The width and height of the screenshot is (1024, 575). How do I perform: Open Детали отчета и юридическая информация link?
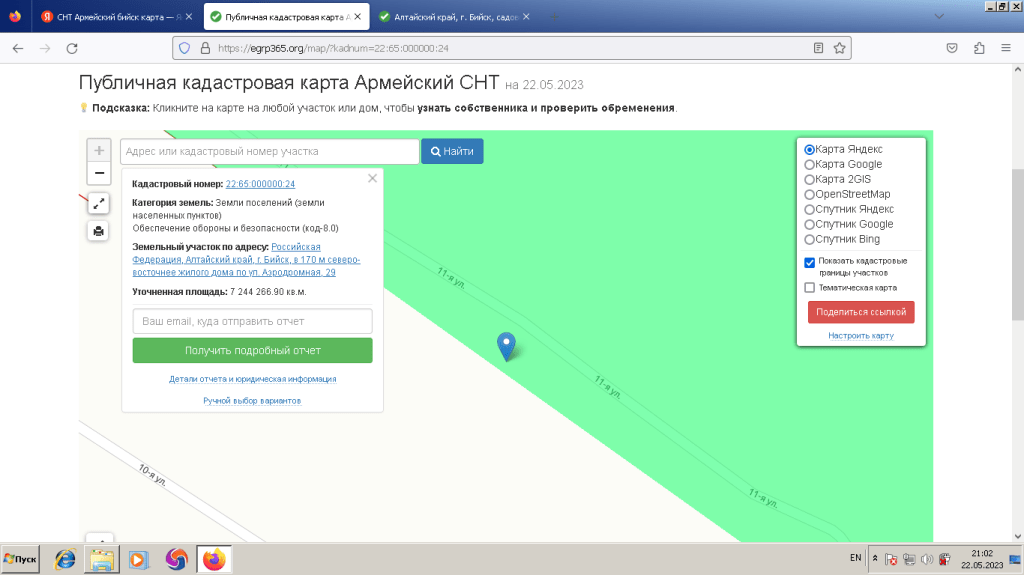pos(253,379)
